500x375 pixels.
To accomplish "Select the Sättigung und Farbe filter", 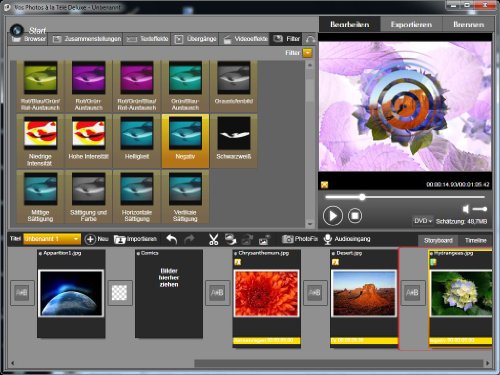I will 89,196.
